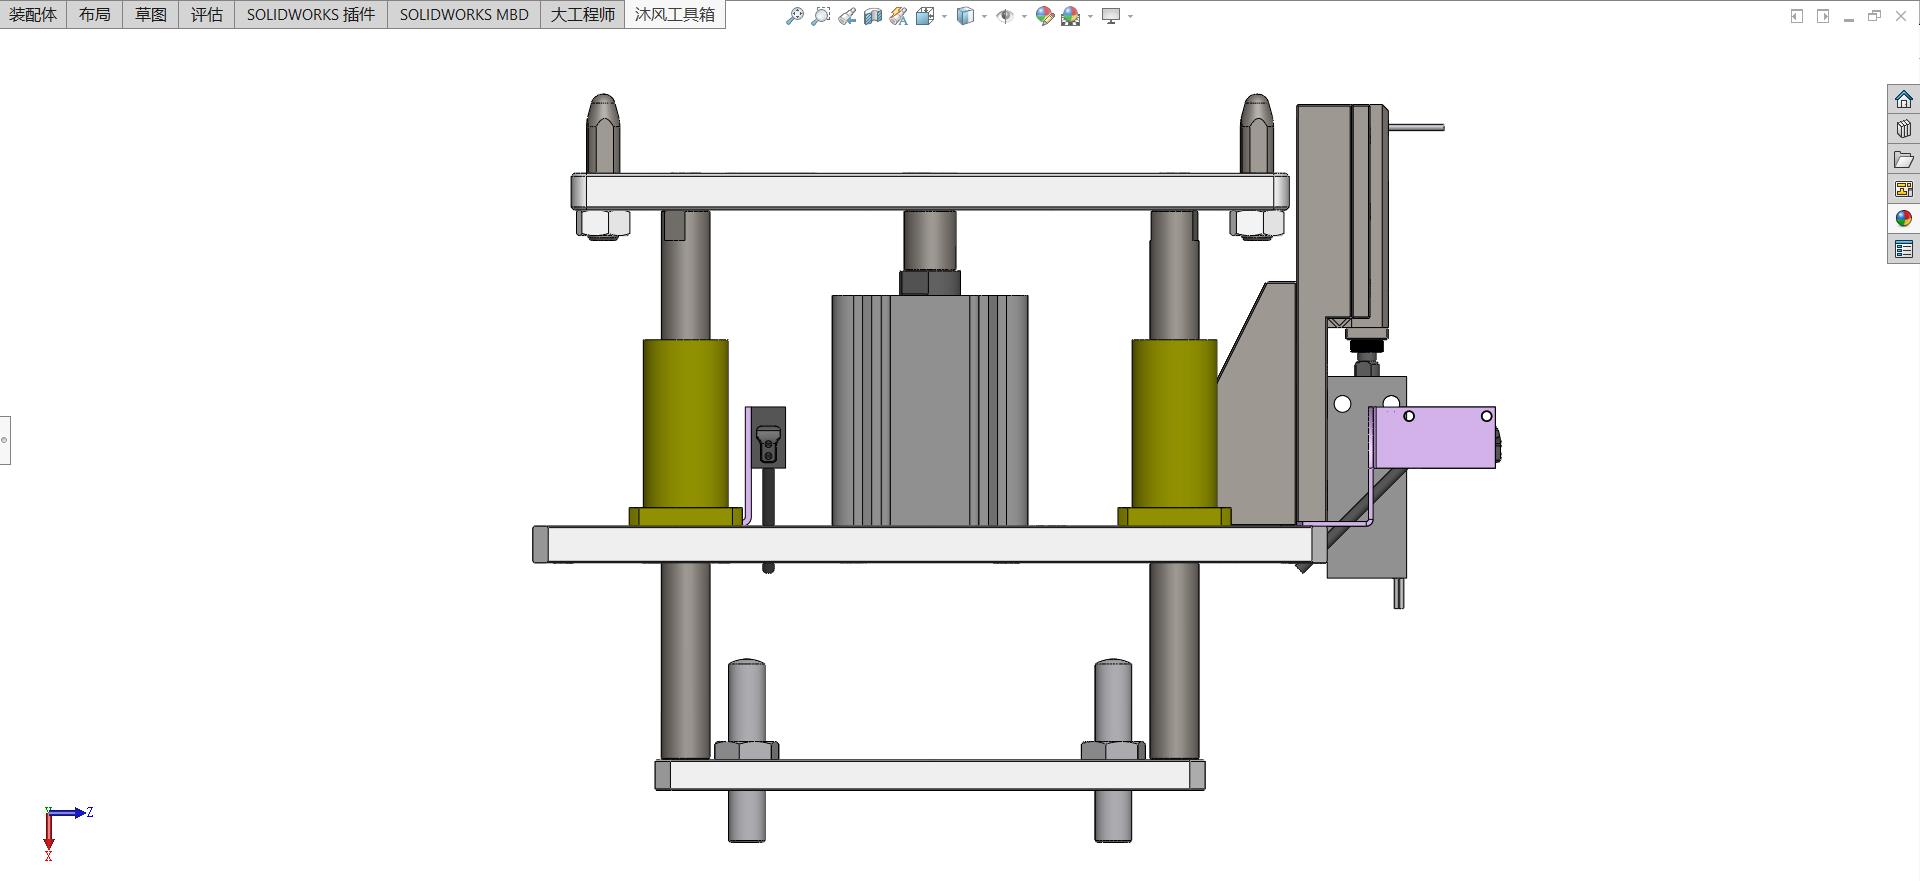Open the 草图 tab

151,14
